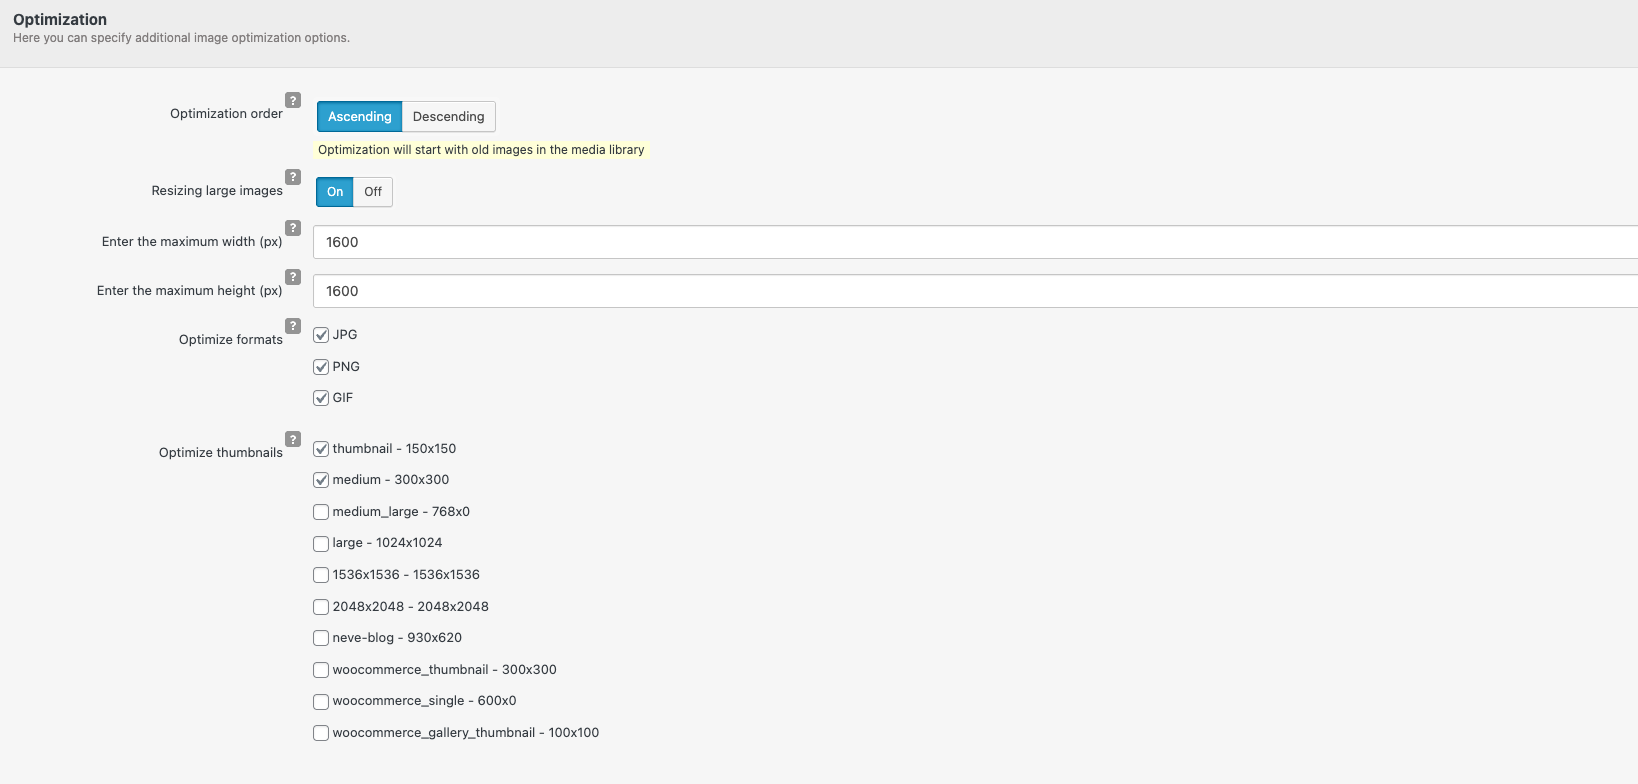Screen dimensions: 1638x784
Task: Turn resizing large images On
Action: 335,192
